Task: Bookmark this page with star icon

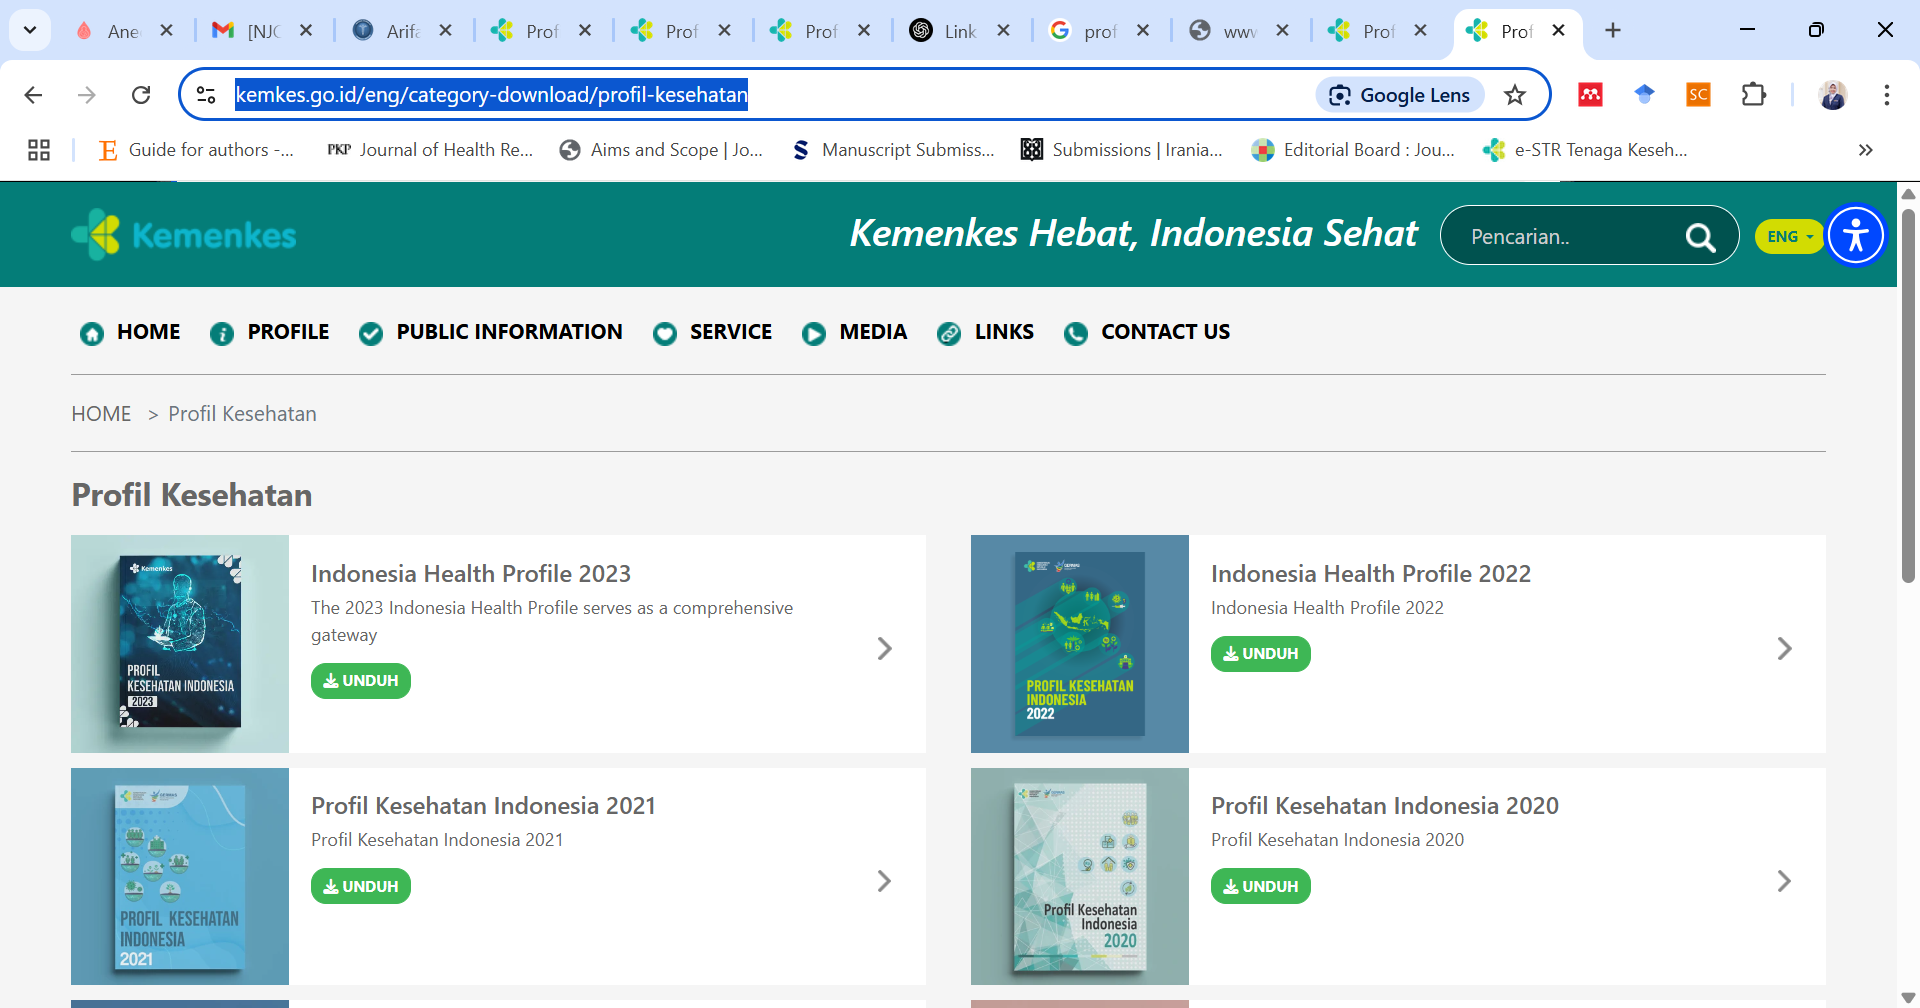Action: tap(1515, 95)
